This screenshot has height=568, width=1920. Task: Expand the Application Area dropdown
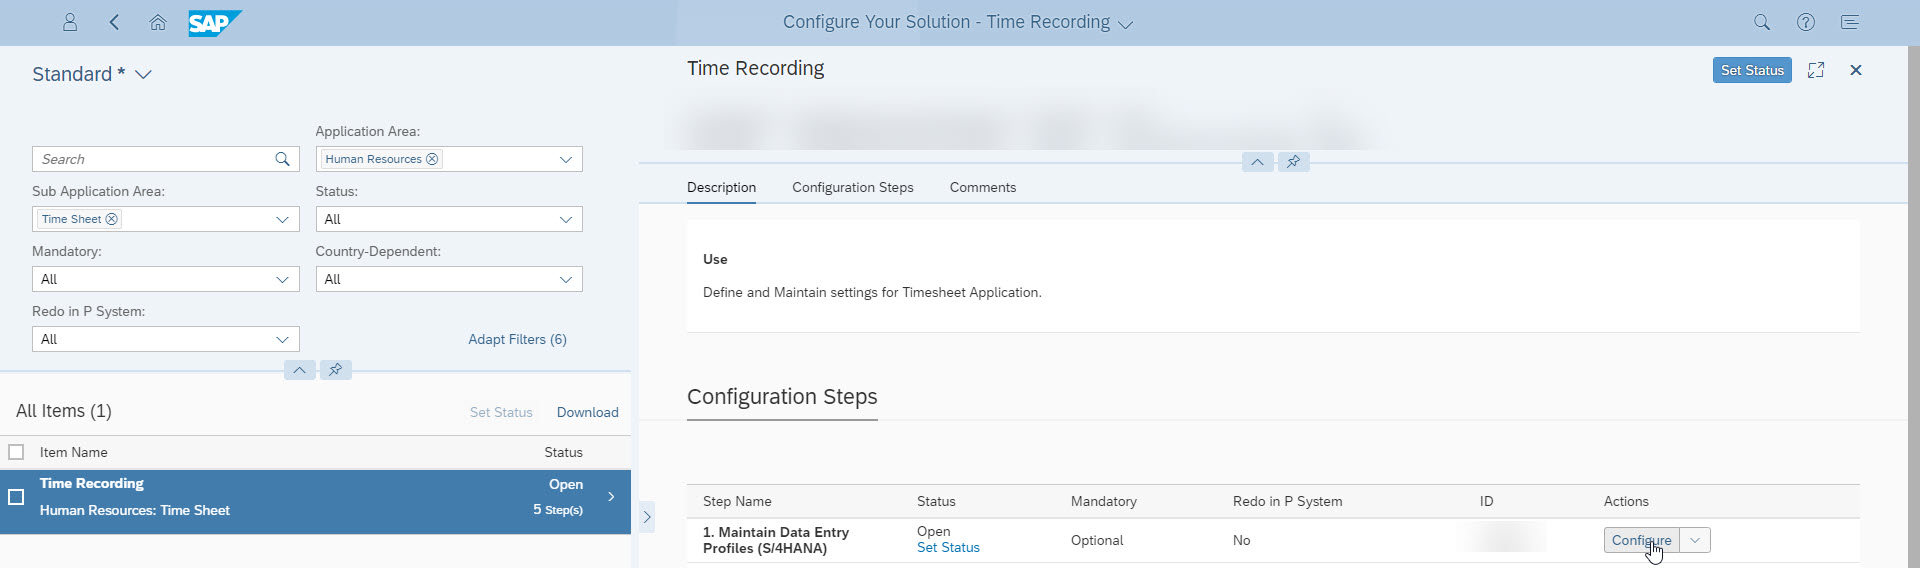566,159
